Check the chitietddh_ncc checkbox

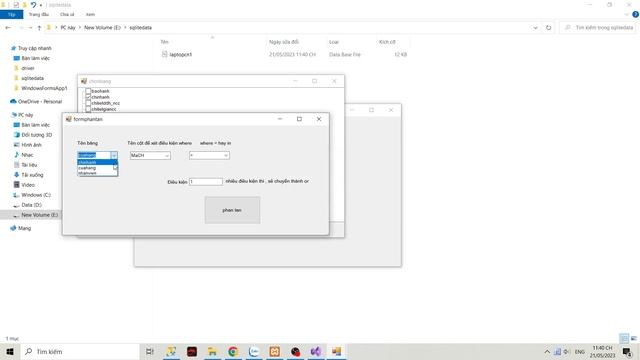point(88,103)
